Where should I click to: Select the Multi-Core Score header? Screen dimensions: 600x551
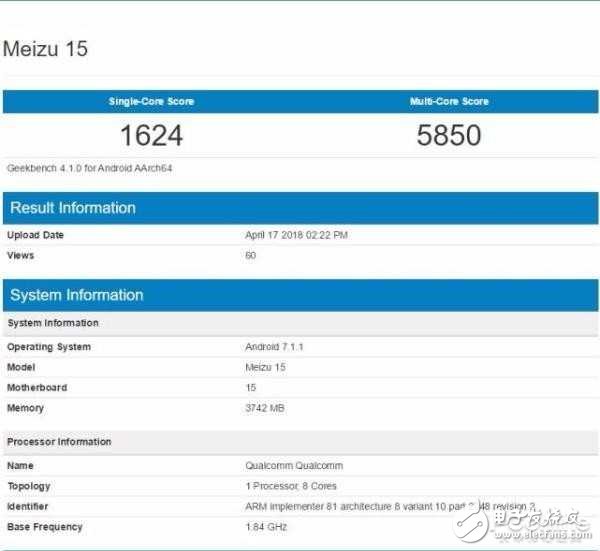pos(449,102)
